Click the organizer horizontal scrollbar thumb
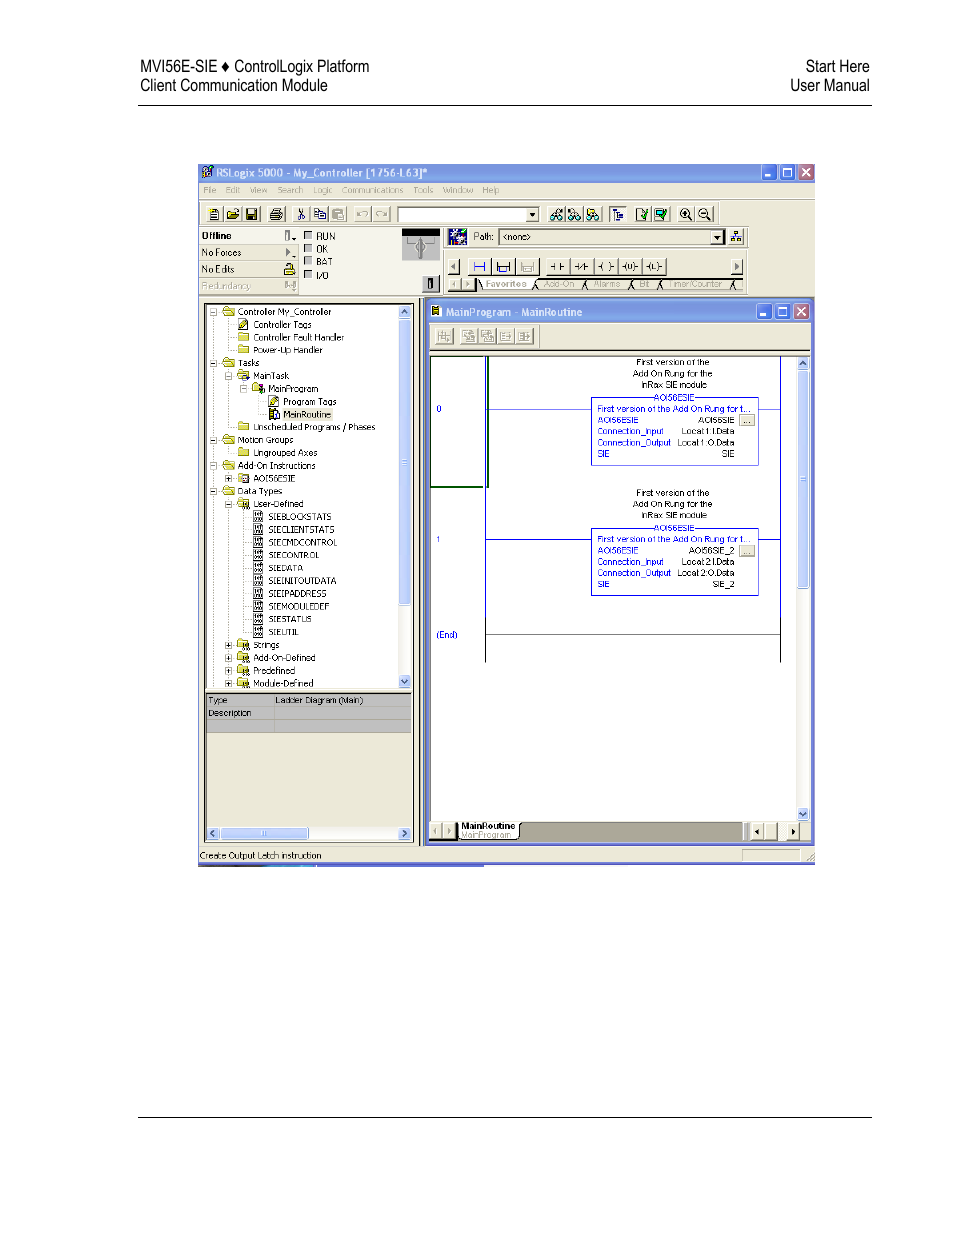The height and width of the screenshot is (1235, 954). (264, 833)
